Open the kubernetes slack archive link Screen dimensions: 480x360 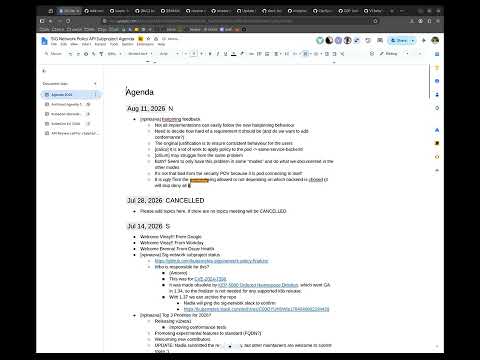[256, 309]
